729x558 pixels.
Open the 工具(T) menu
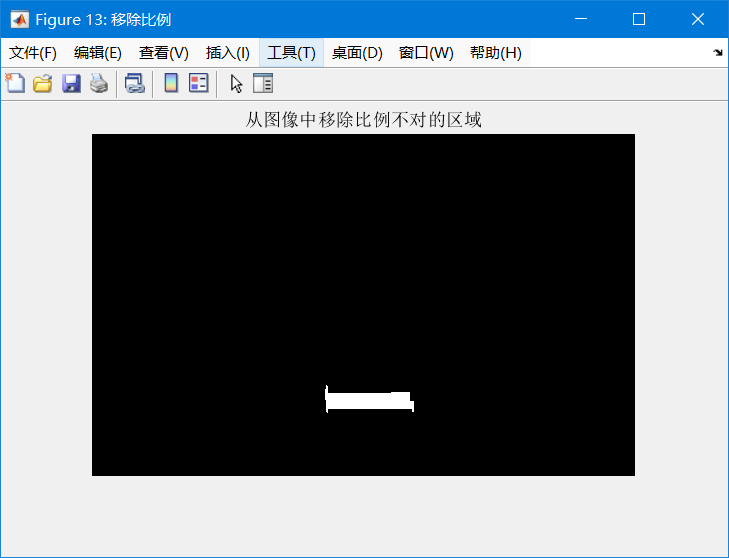coord(292,53)
